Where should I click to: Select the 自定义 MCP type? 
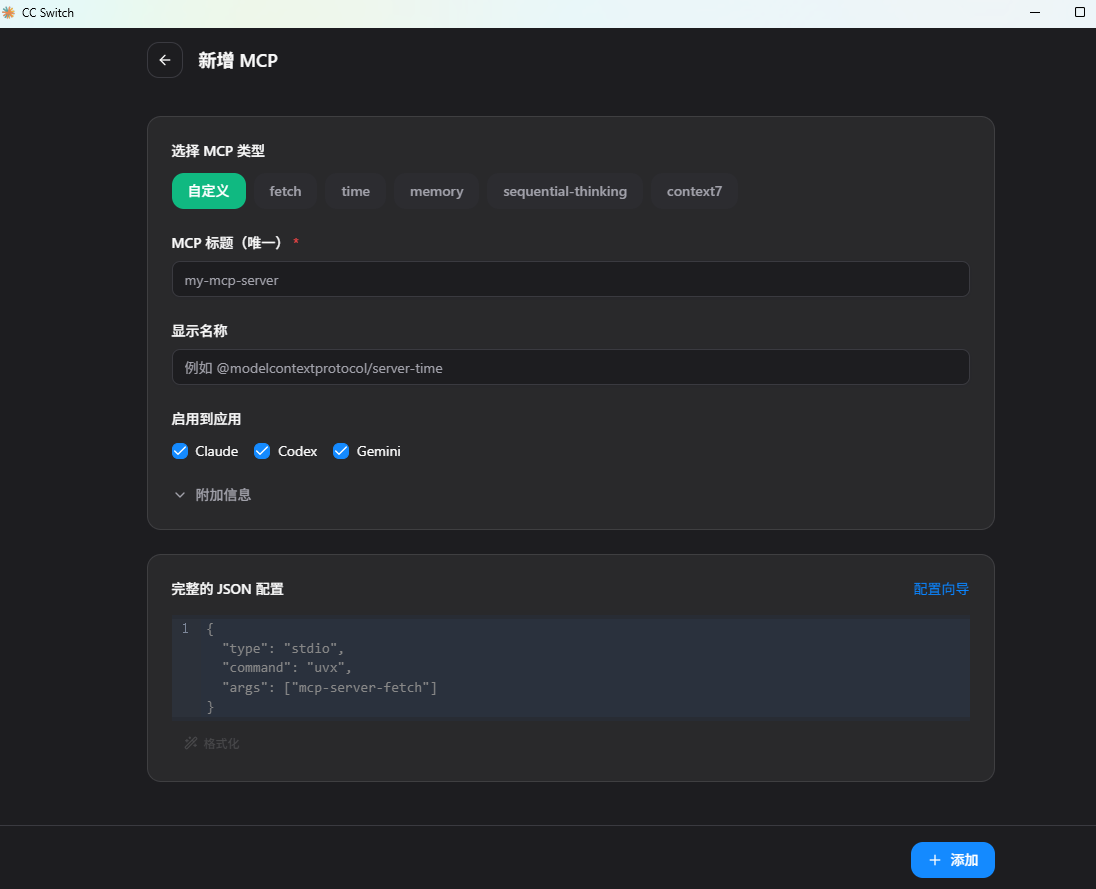tap(208, 191)
